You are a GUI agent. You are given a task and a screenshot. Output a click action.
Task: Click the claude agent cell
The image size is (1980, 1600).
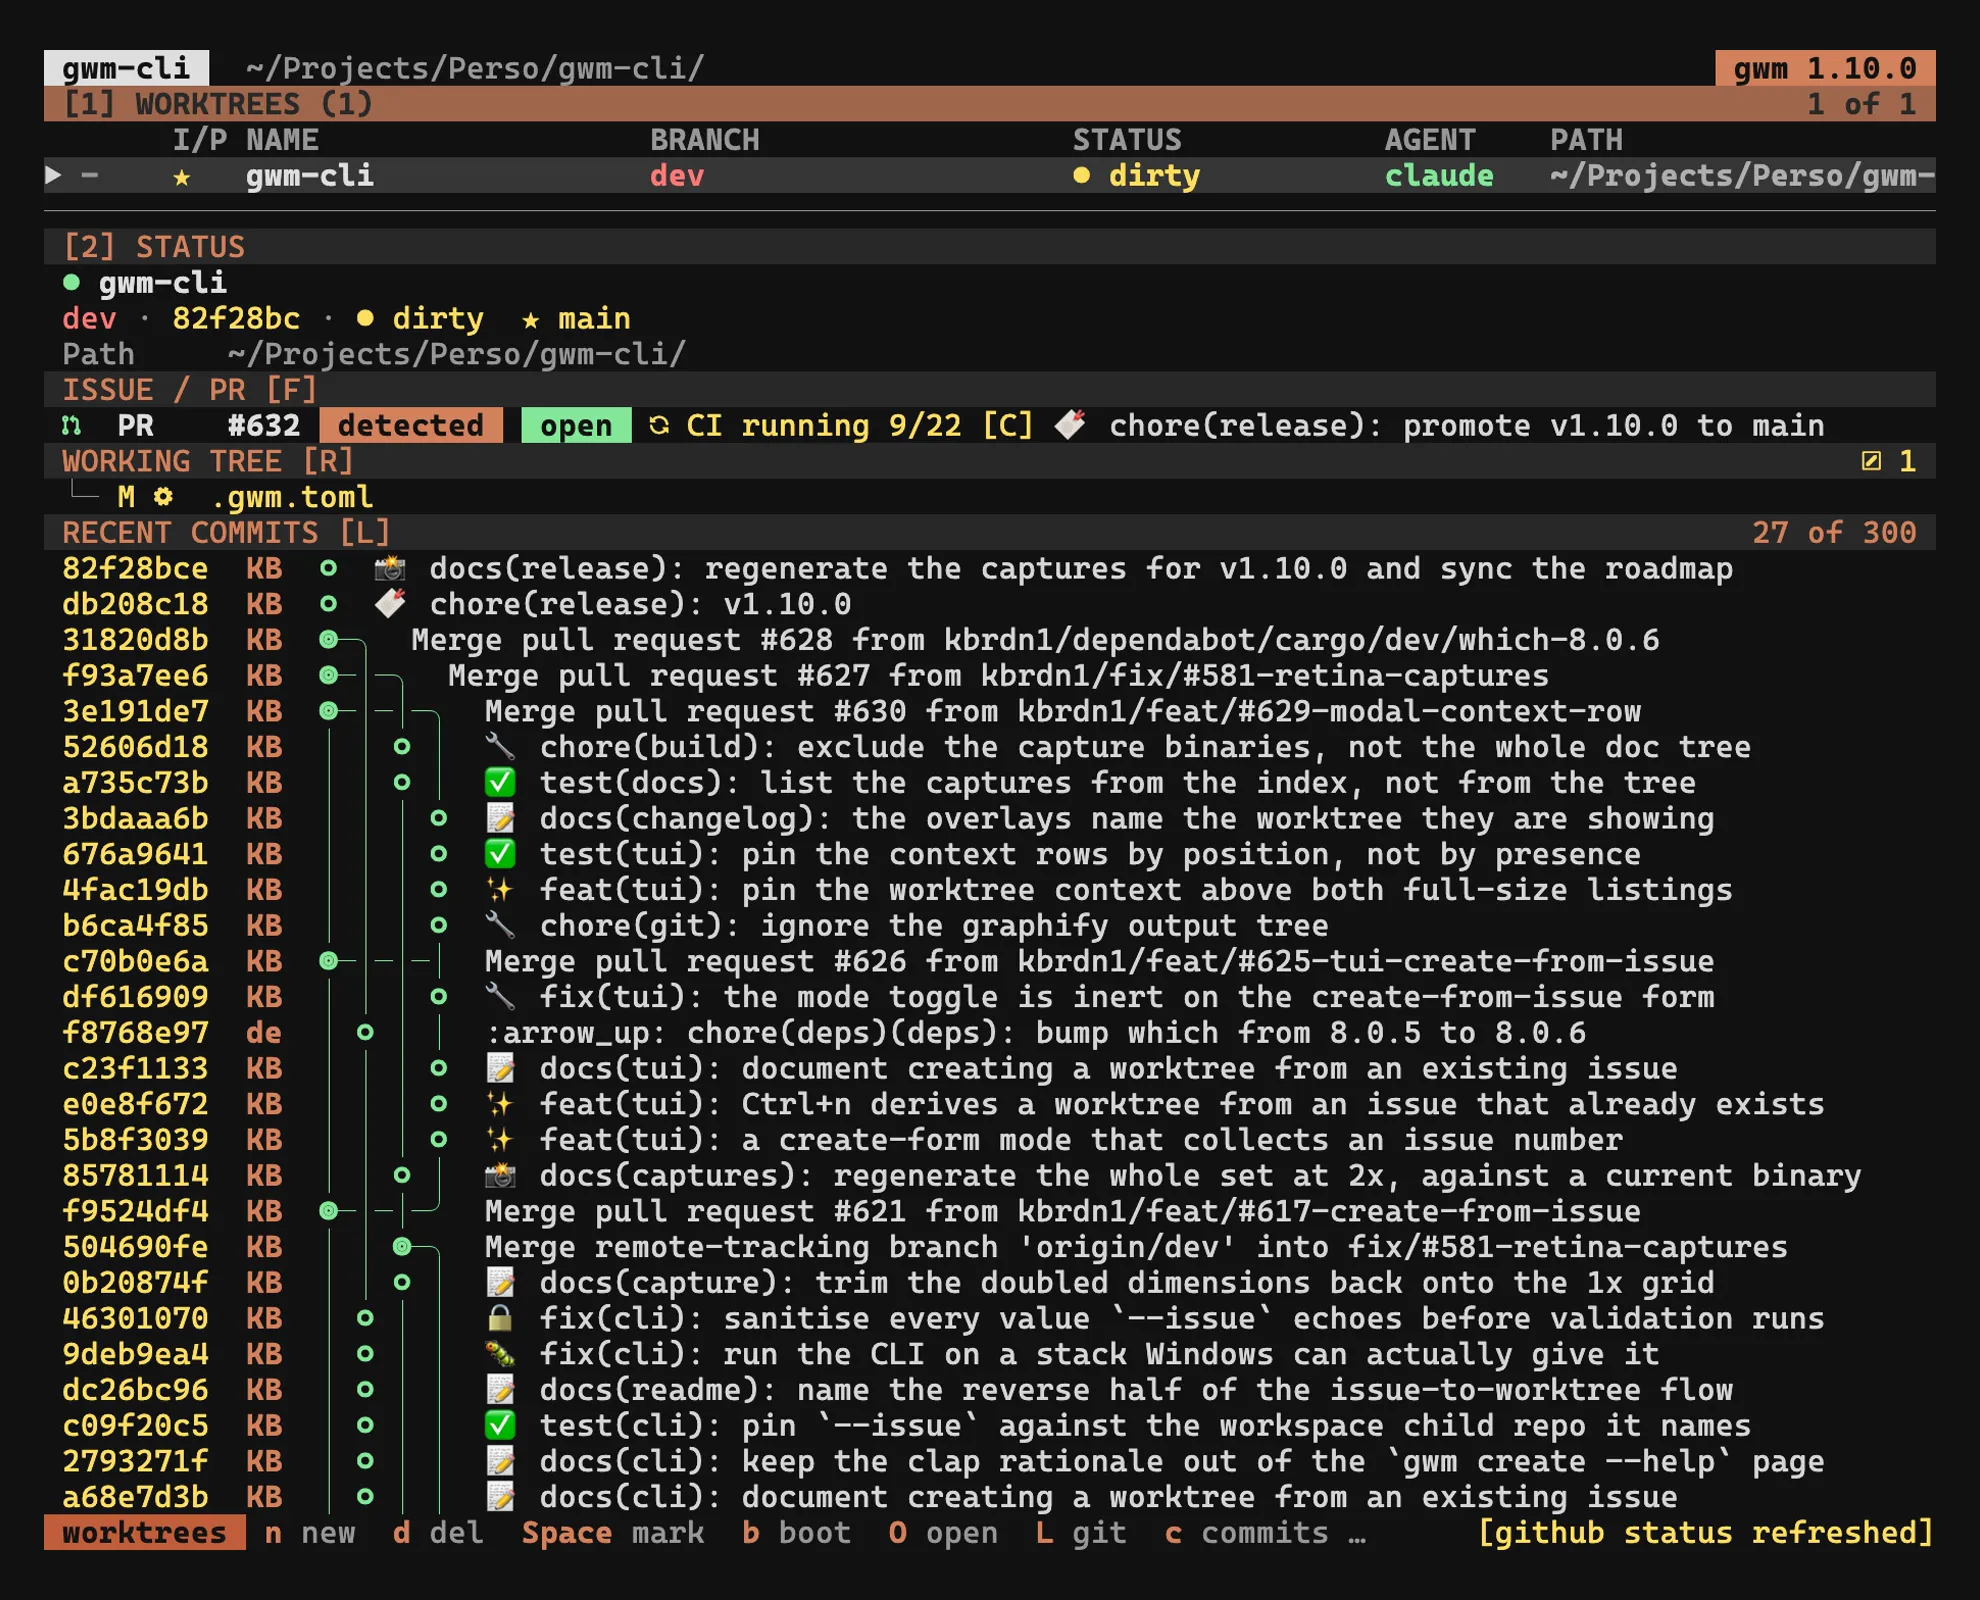1439,176
